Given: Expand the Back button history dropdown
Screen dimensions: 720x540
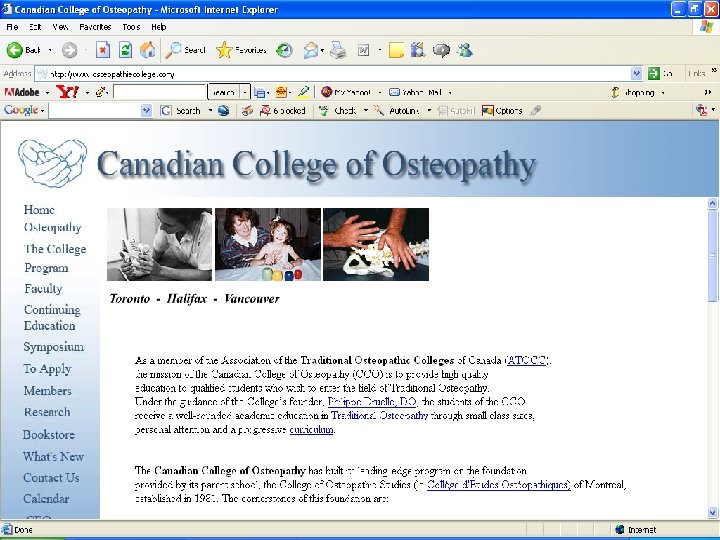Looking at the screenshot, I should (x=50, y=50).
